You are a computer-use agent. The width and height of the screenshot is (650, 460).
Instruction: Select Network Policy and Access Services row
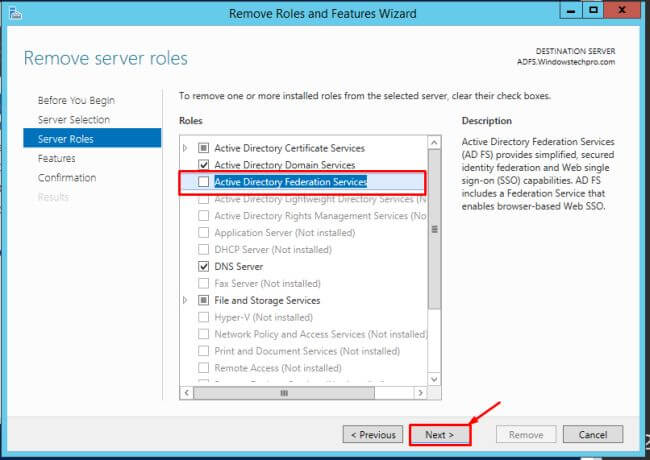[321, 334]
